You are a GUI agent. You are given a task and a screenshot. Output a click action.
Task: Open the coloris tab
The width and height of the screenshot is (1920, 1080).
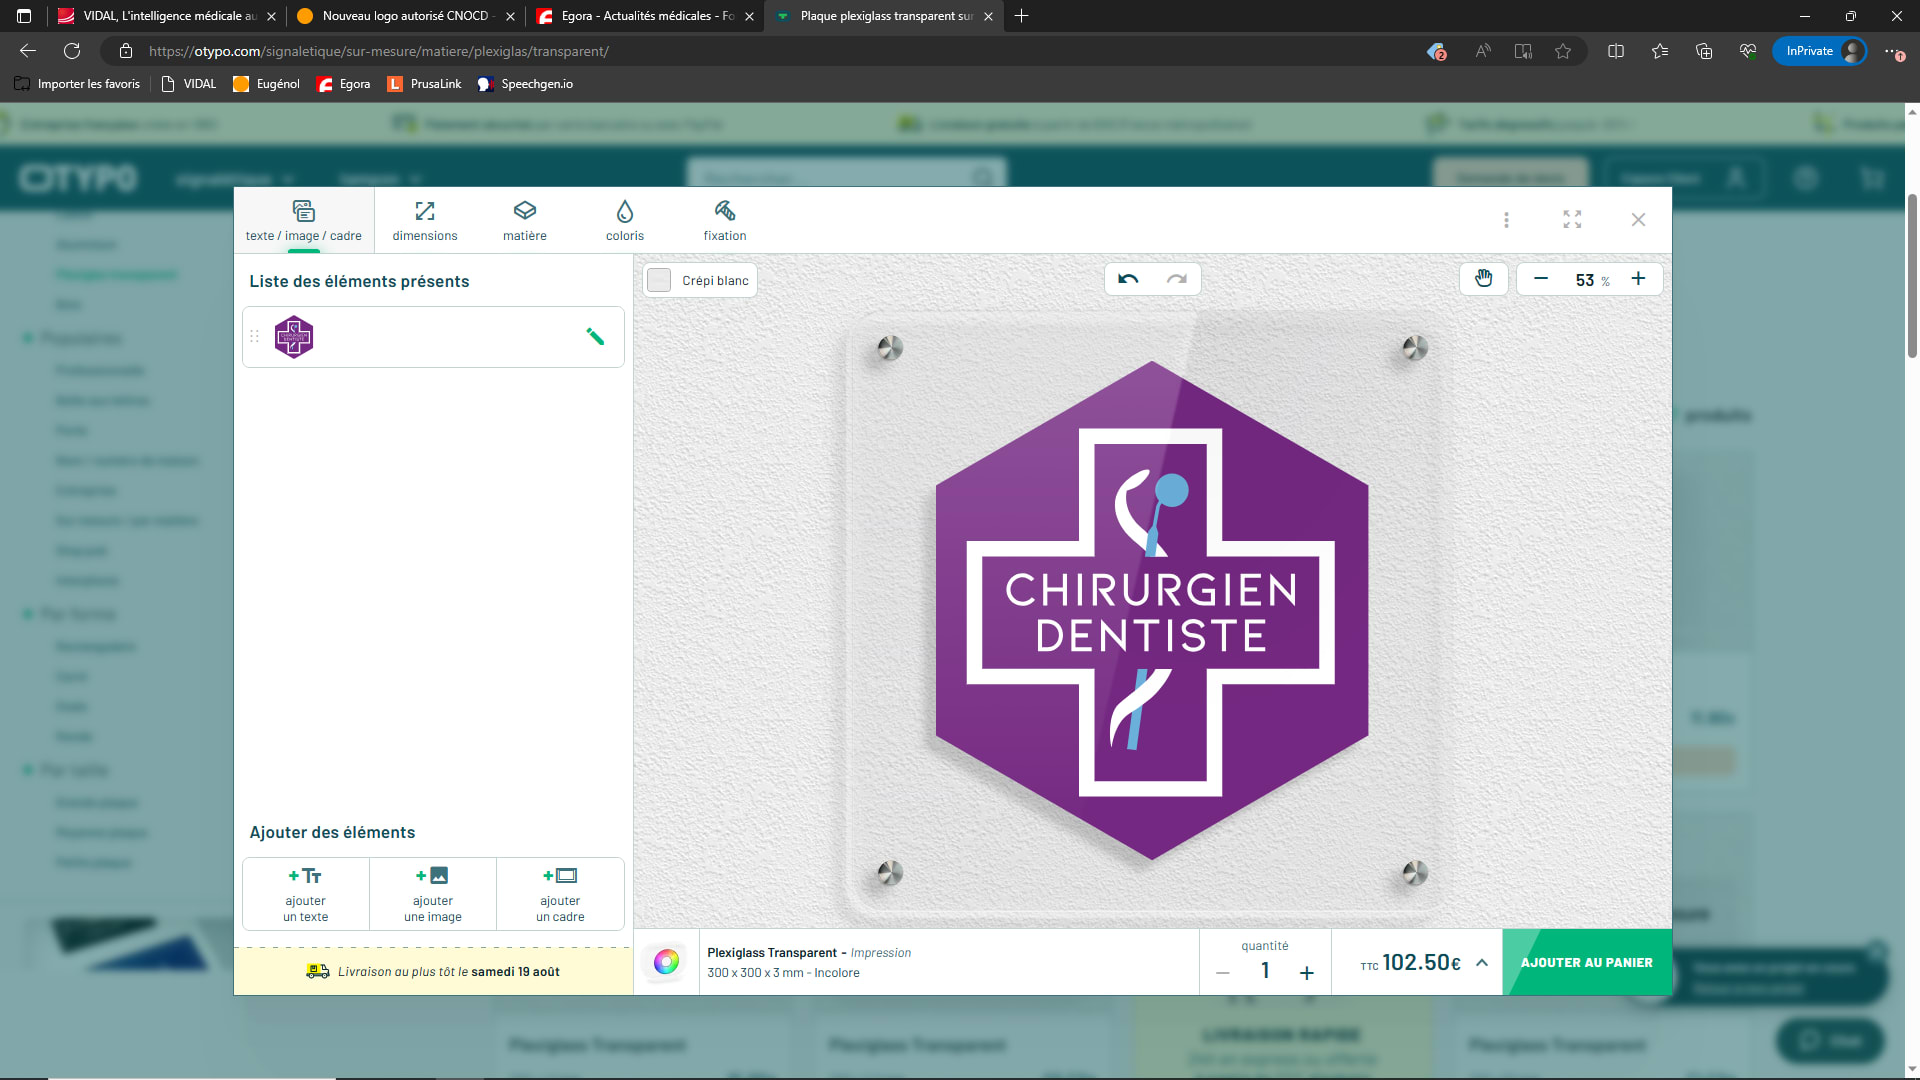tap(625, 220)
